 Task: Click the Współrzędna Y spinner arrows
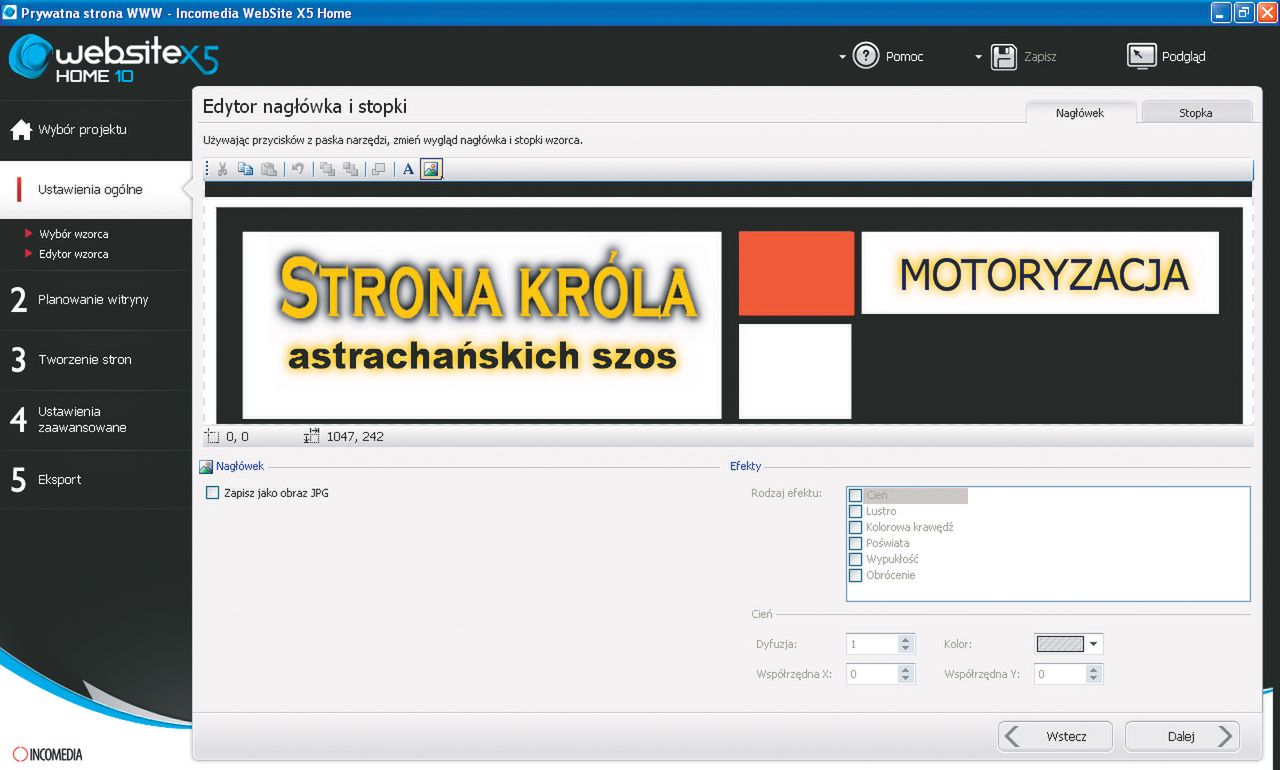[1094, 674]
